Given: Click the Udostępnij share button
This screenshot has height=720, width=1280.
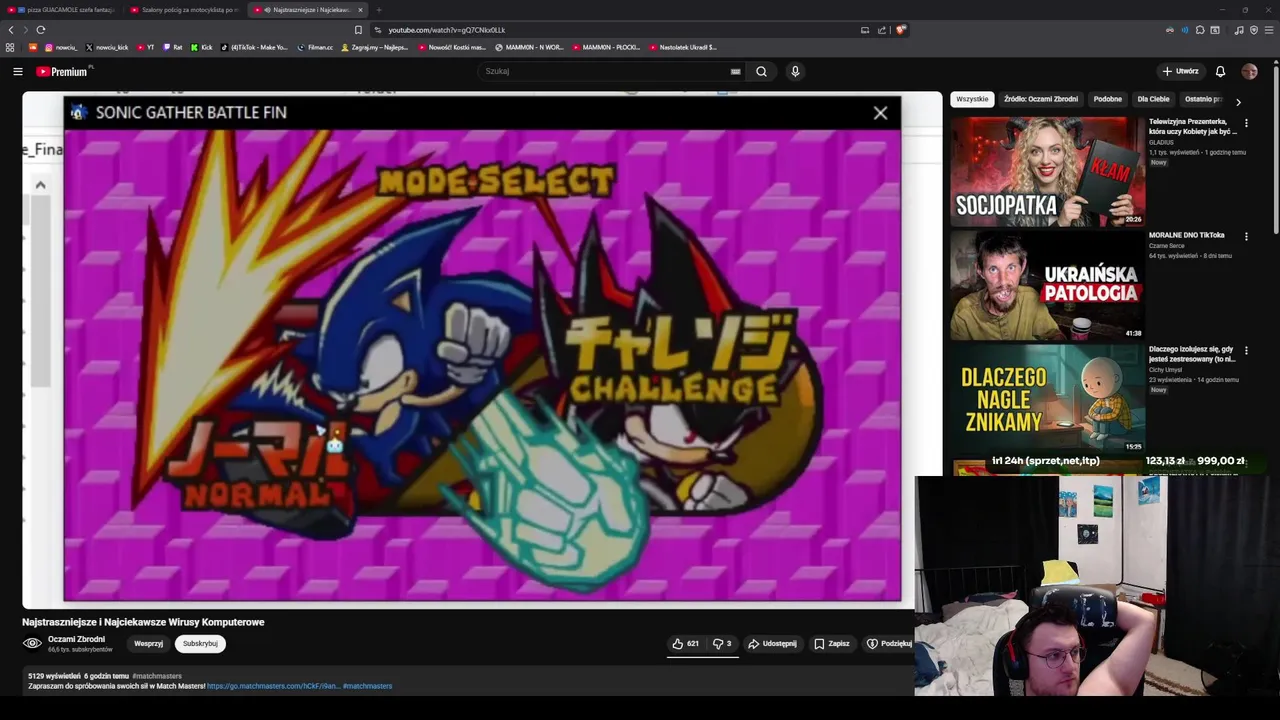Looking at the screenshot, I should [772, 644].
